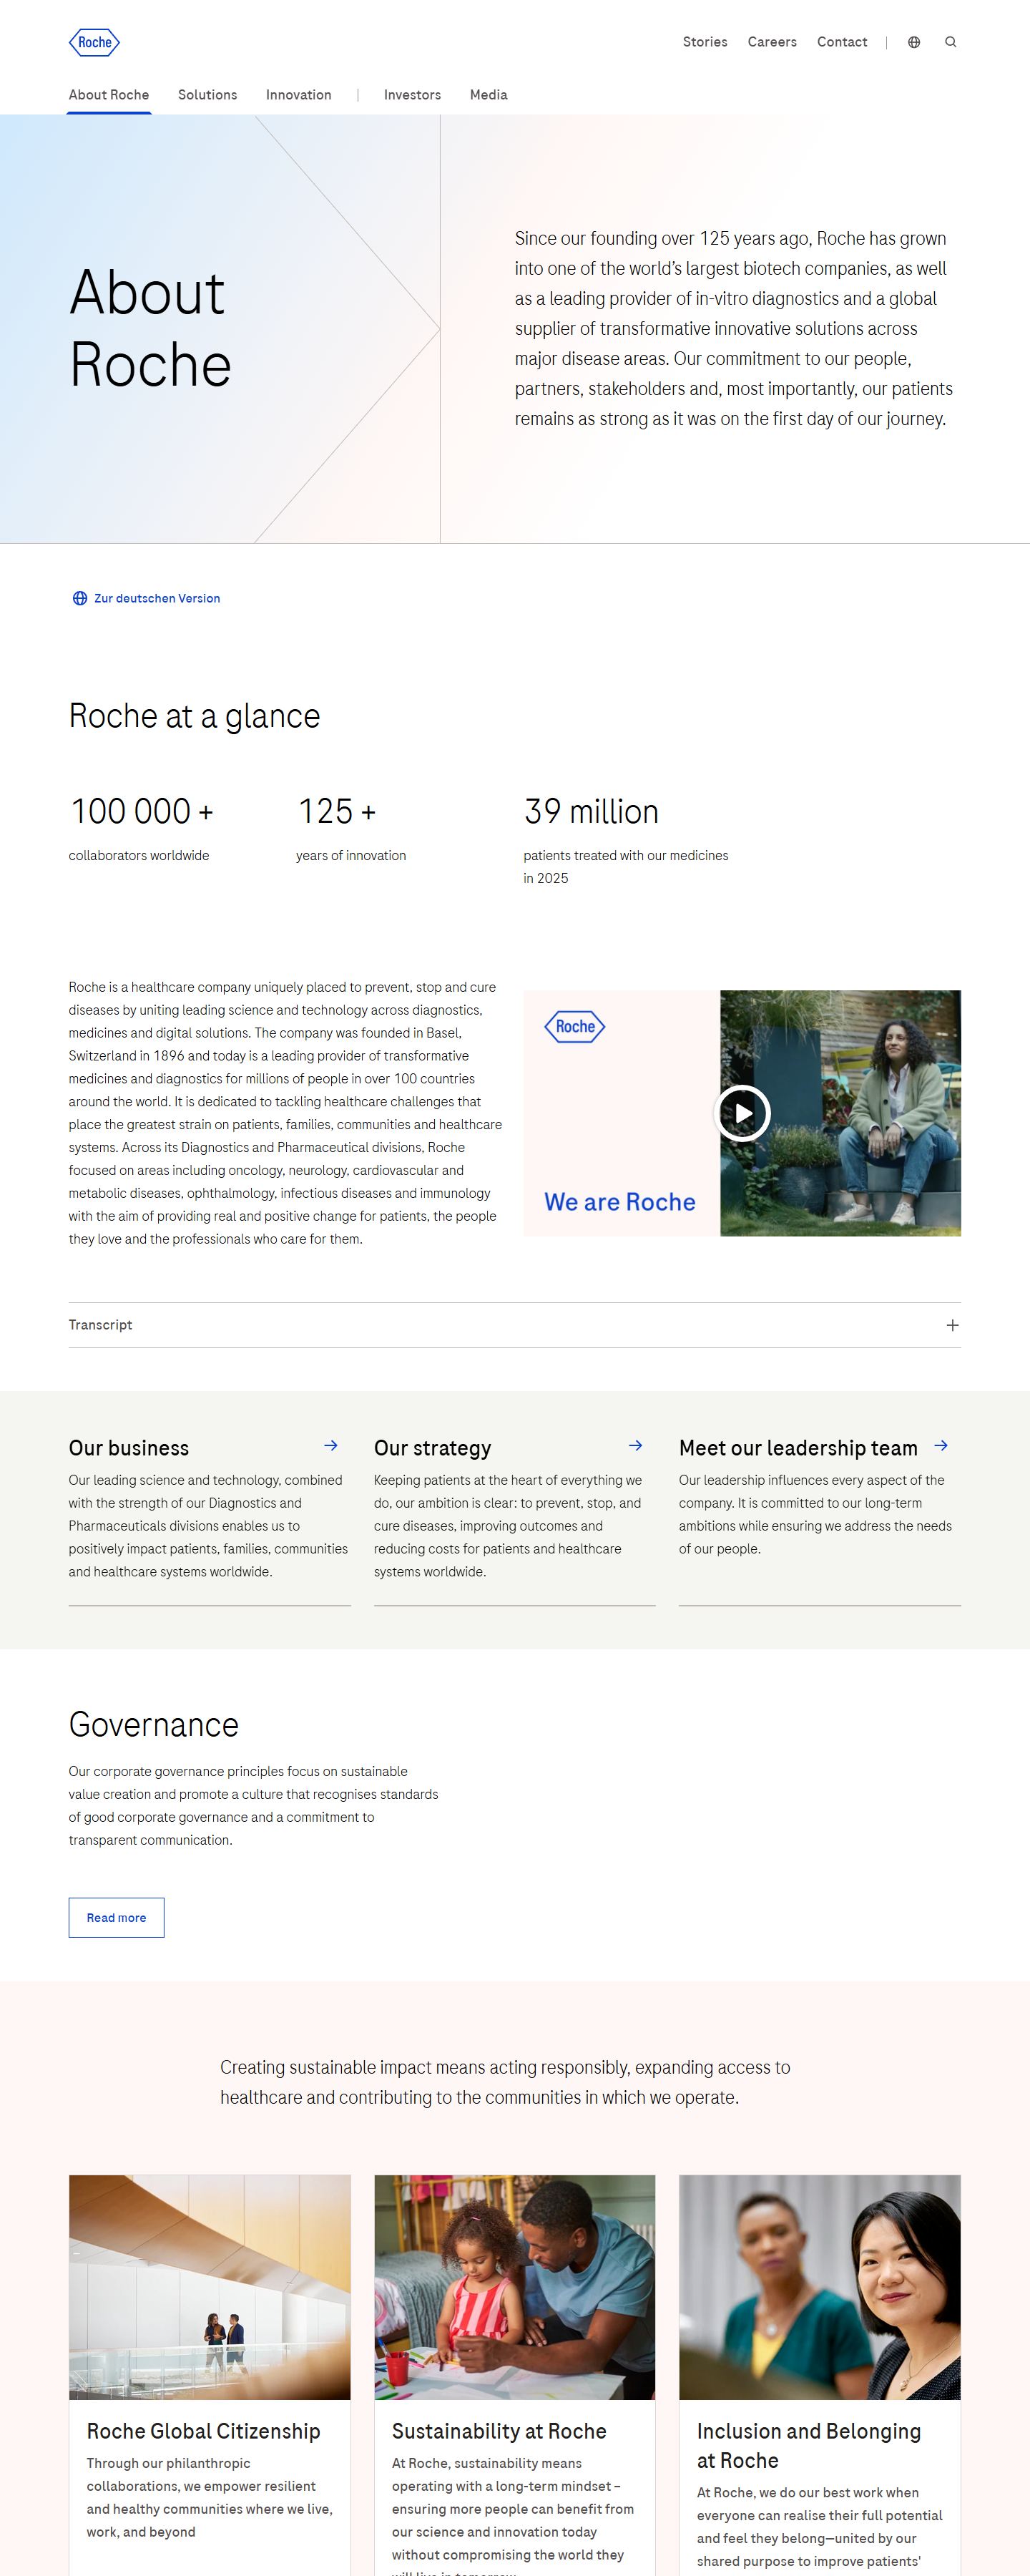Click the Governance heading
This screenshot has height=2576, width=1030.
click(154, 1725)
